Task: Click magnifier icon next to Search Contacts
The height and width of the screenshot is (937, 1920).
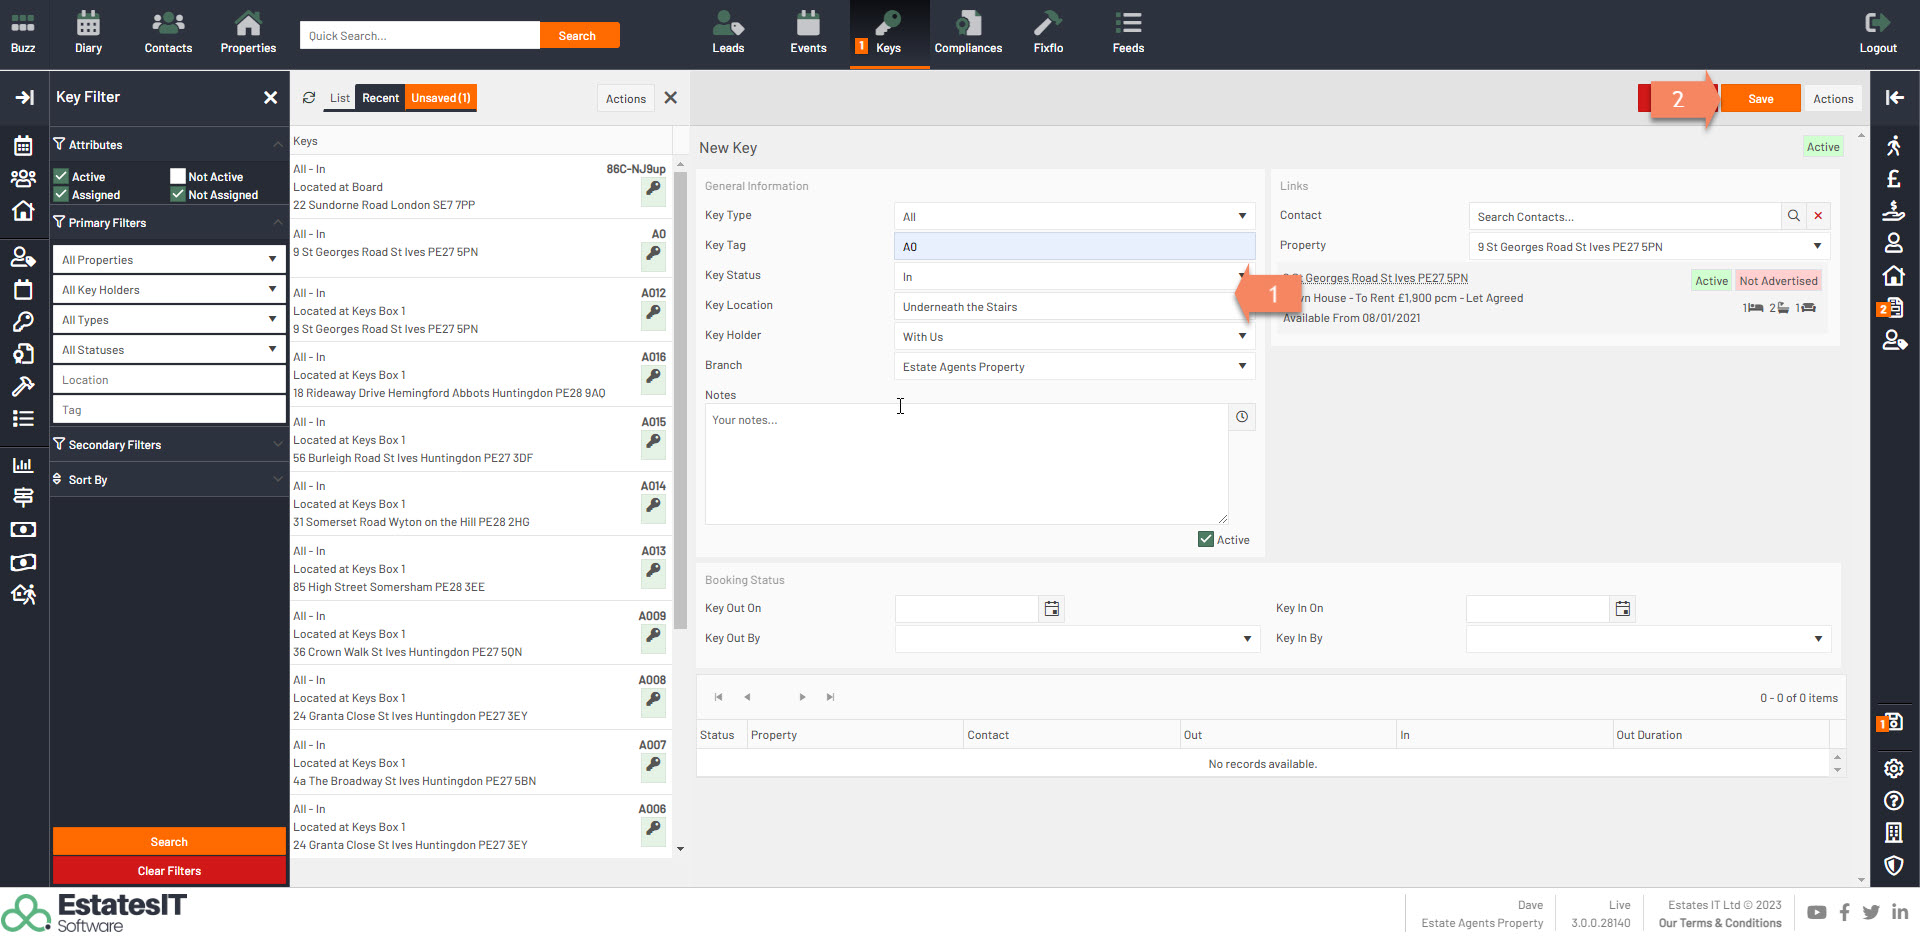Action: click(x=1794, y=216)
